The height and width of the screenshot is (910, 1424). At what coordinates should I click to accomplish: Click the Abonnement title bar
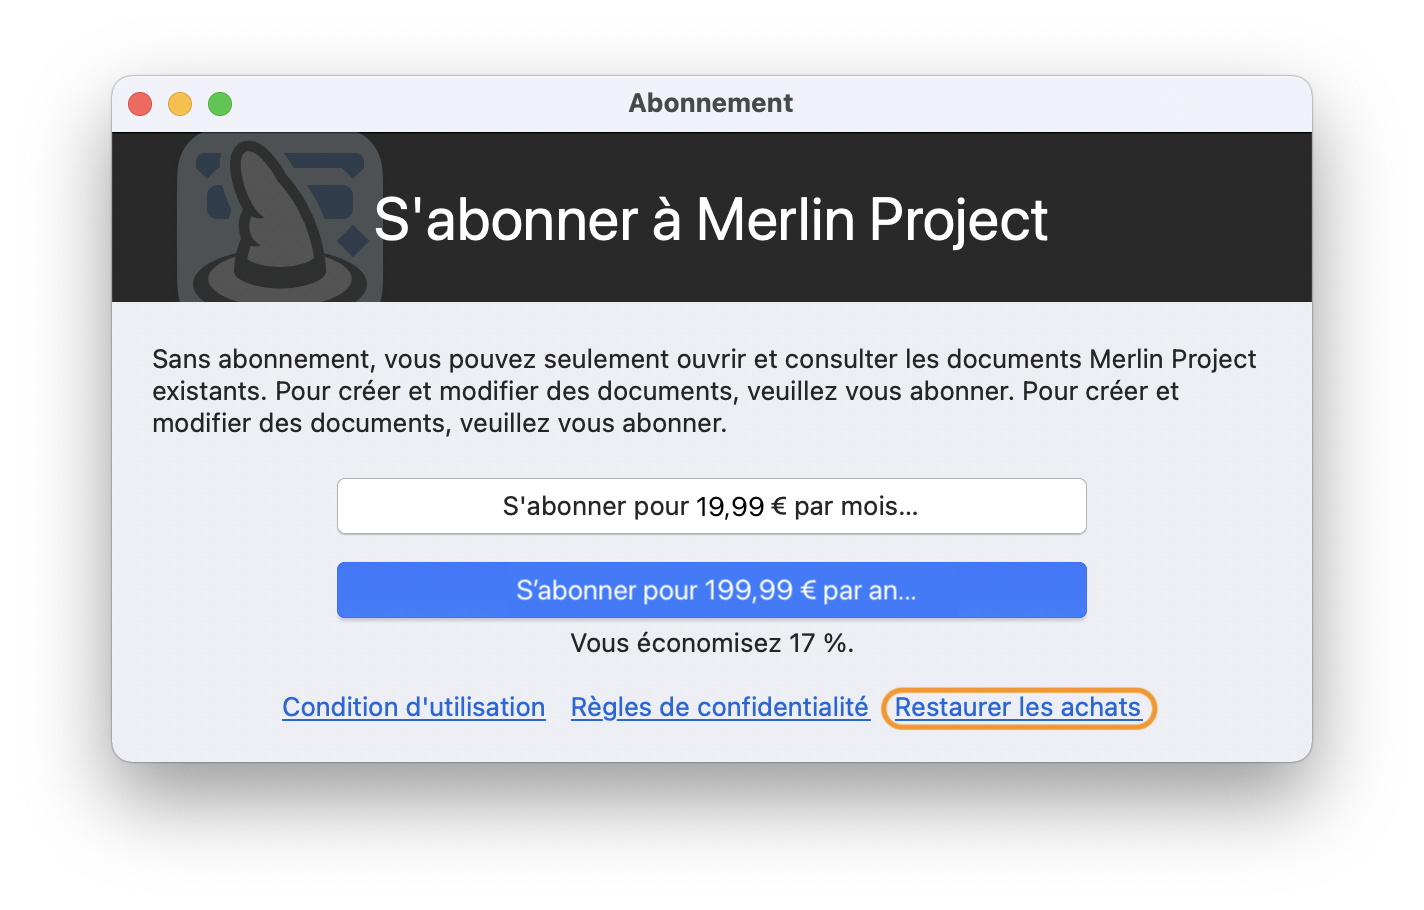click(x=710, y=103)
